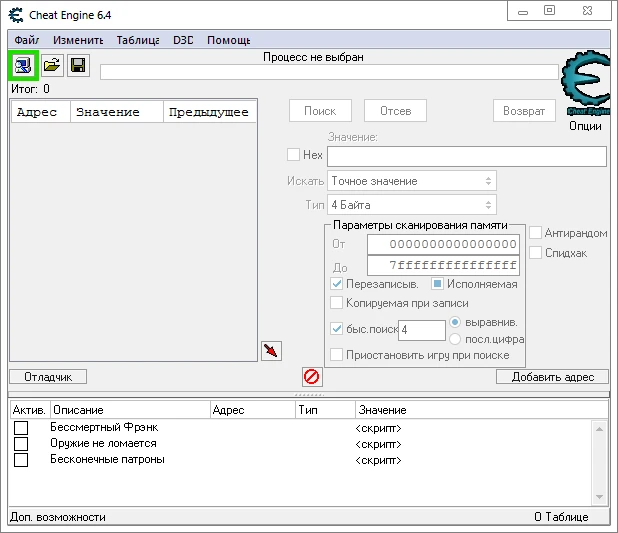Screen dimensions: 618x533
Task: Click Значение column header in cheat table
Action: click(x=482, y=410)
